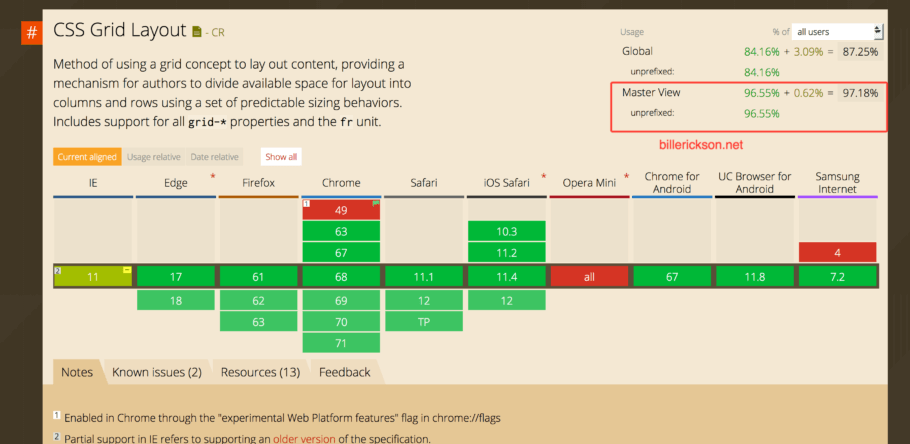The height and width of the screenshot is (444, 910).
Task: Select the Samsung Internet 7.2 cell
Action: [837, 277]
